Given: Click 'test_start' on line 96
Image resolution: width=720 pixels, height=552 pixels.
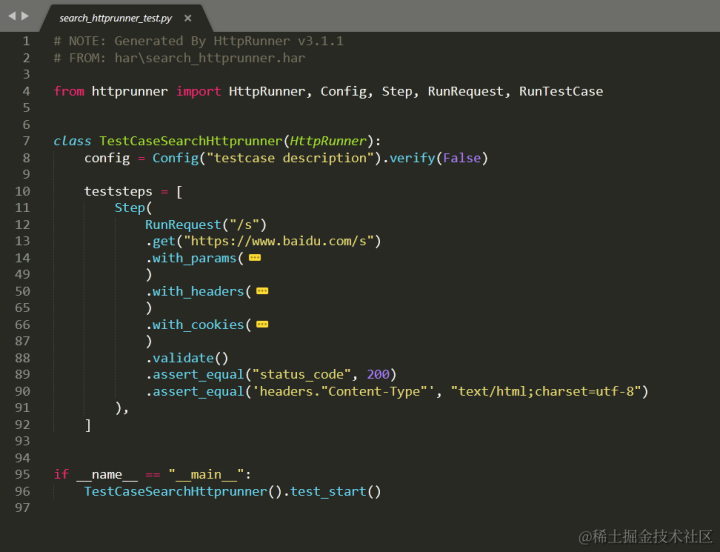Looking at the screenshot, I should [x=328, y=492].
